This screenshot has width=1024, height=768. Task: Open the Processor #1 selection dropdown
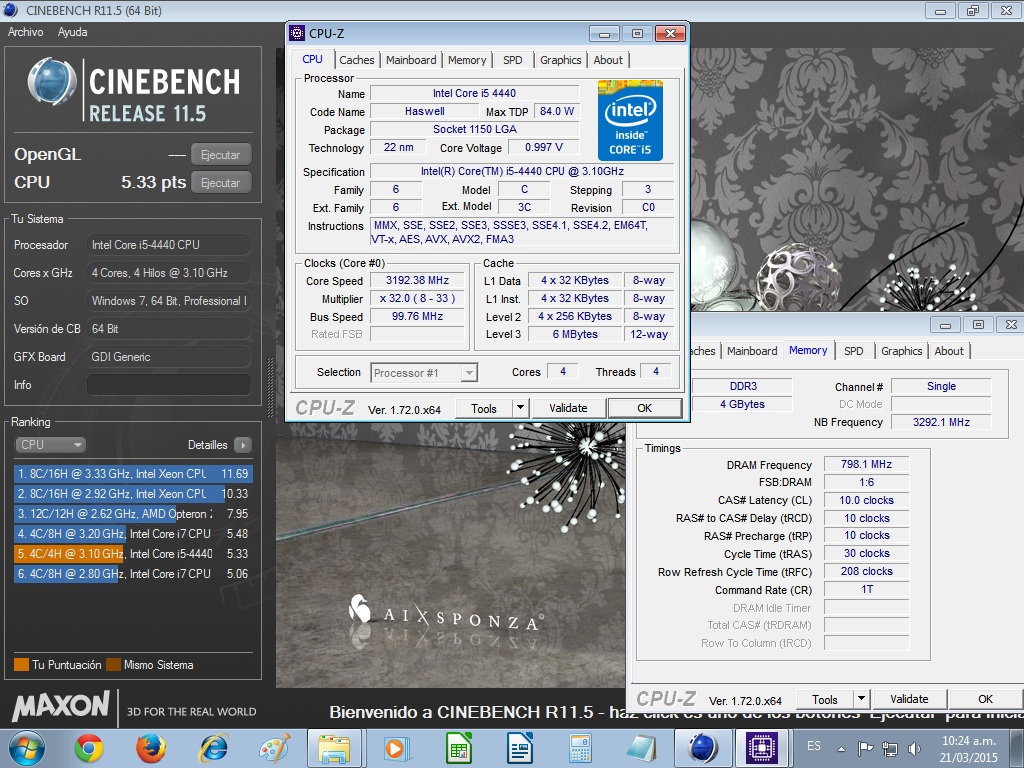point(424,372)
